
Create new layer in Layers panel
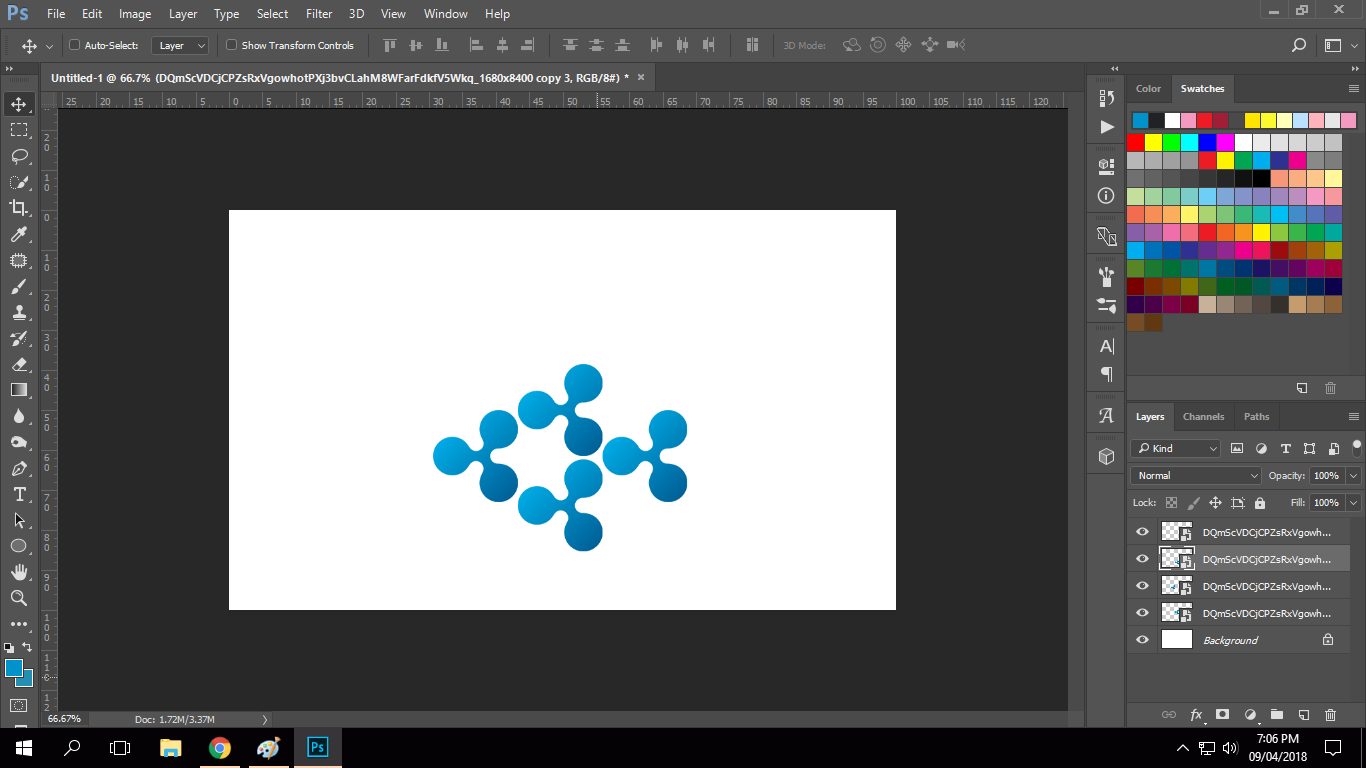(1303, 715)
